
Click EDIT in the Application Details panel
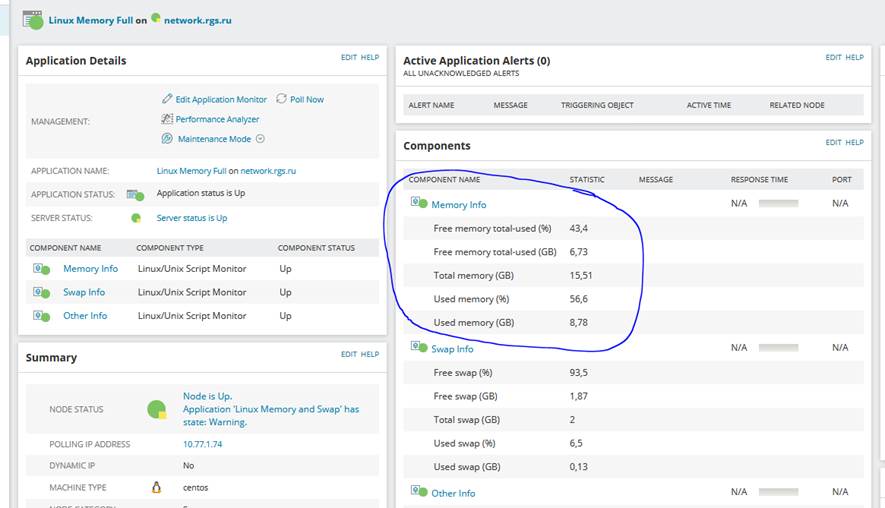click(x=348, y=58)
